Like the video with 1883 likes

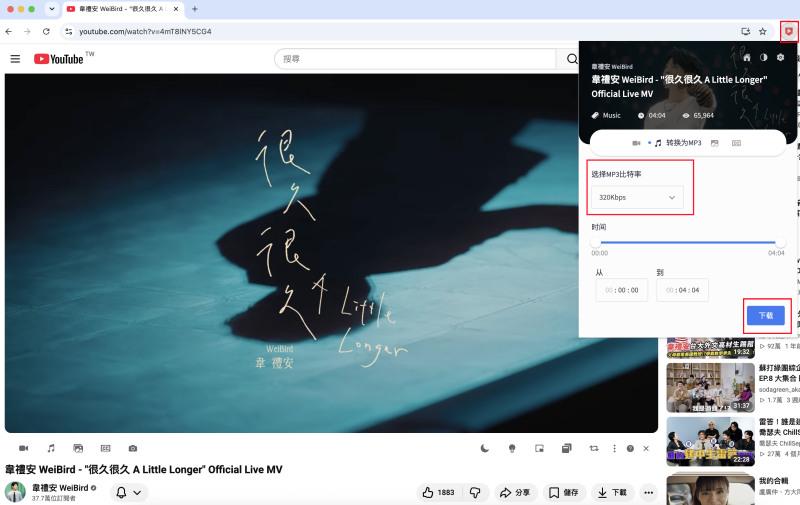439,492
